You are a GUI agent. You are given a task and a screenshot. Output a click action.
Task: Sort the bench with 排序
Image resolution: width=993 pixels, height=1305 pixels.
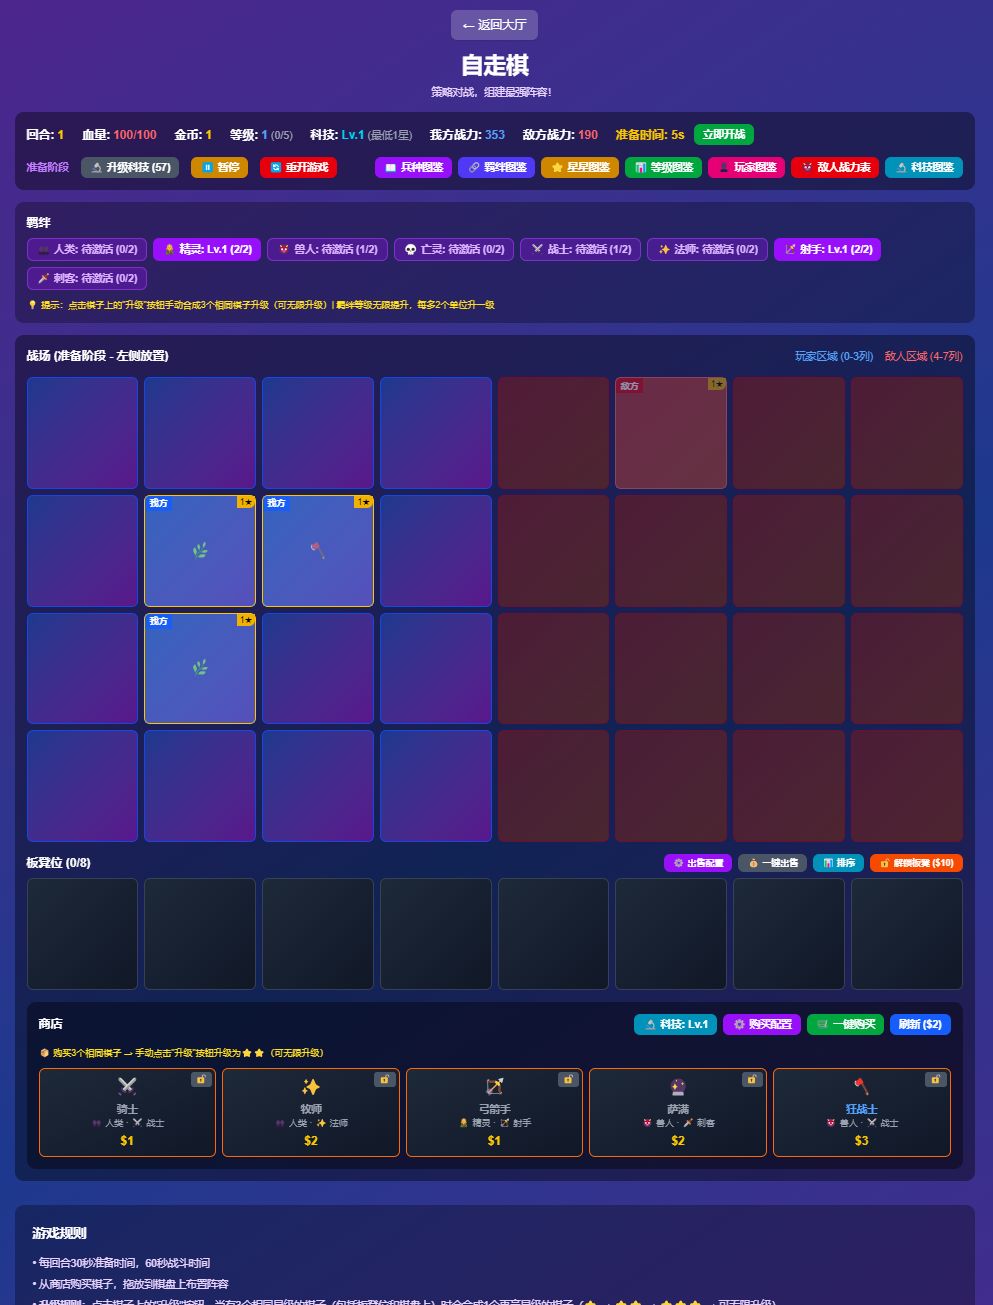coord(838,863)
